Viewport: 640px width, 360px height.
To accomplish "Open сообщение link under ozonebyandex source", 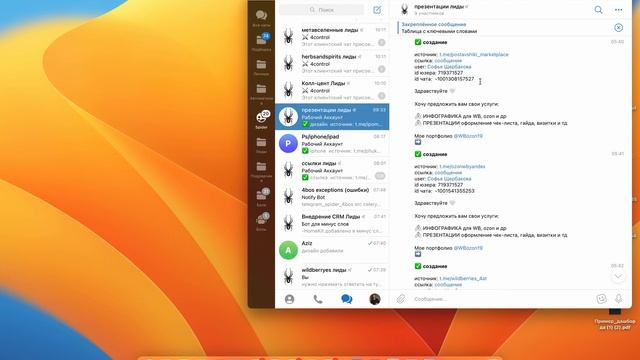I will 448,173.
